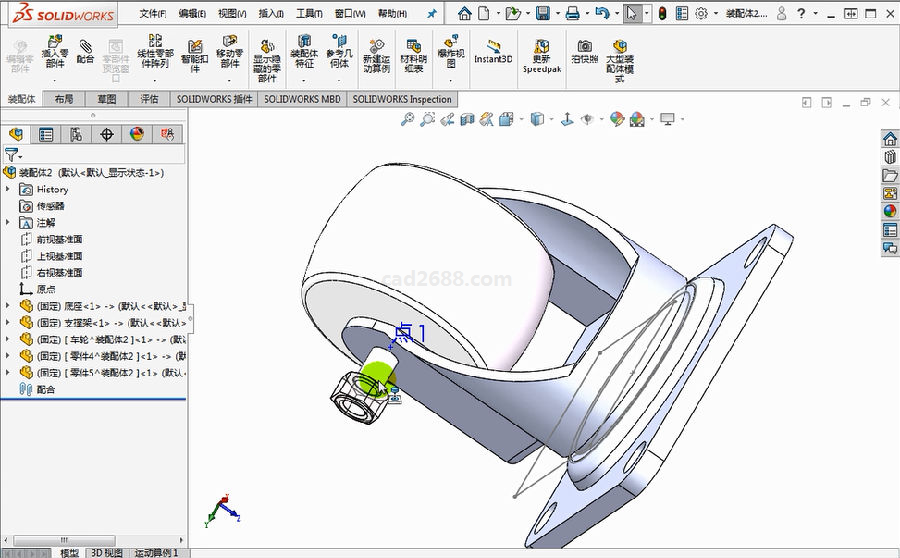This screenshot has width=900, height=558.
Task: Click the 配合 (Mate) paperclip tool
Action: [85, 52]
